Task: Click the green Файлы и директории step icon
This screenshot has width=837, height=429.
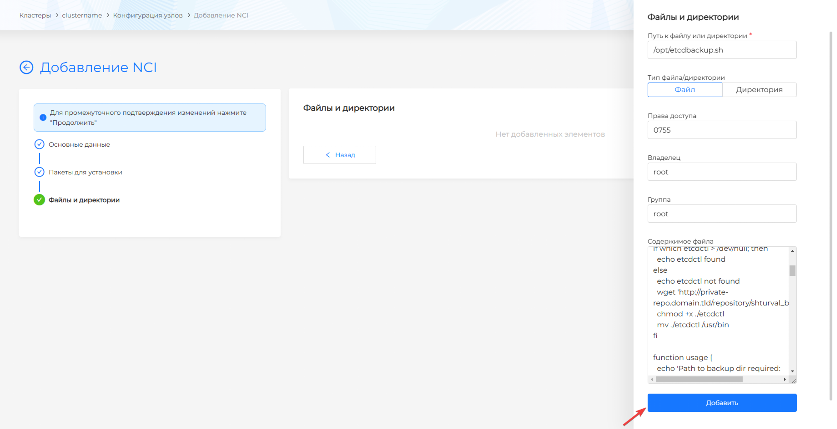Action: [39, 199]
